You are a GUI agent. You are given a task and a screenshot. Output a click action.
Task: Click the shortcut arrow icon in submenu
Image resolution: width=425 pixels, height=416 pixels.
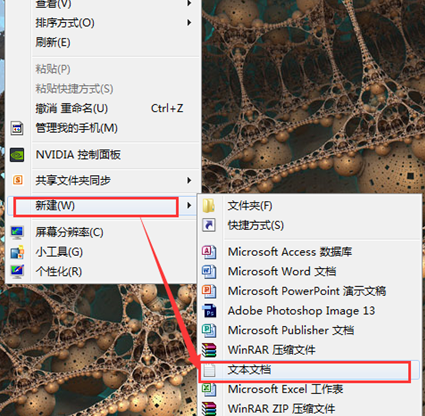pyautogui.click(x=209, y=225)
